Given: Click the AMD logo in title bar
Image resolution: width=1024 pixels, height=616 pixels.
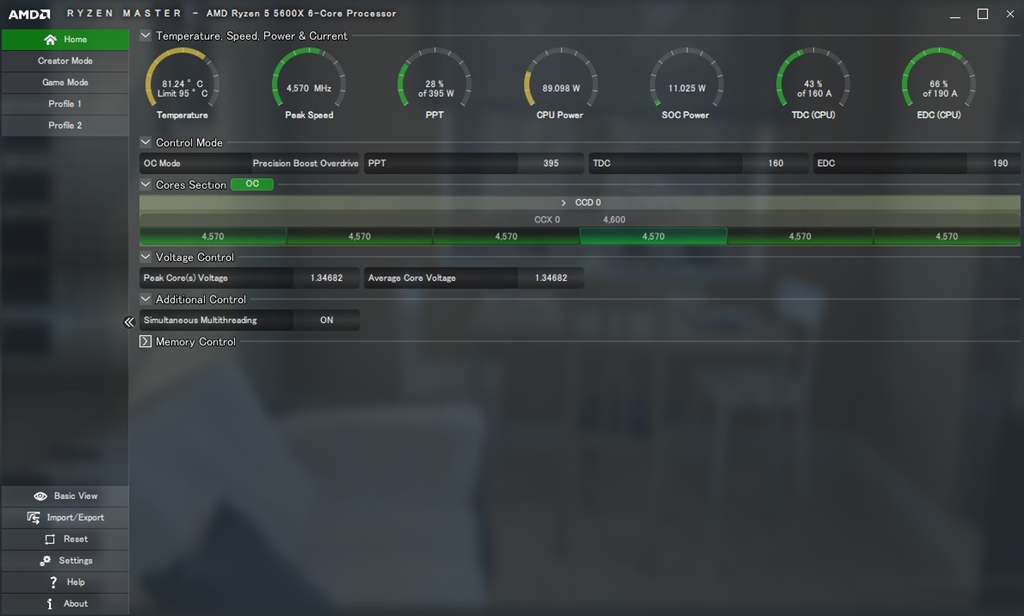Looking at the screenshot, I should click(x=29, y=14).
